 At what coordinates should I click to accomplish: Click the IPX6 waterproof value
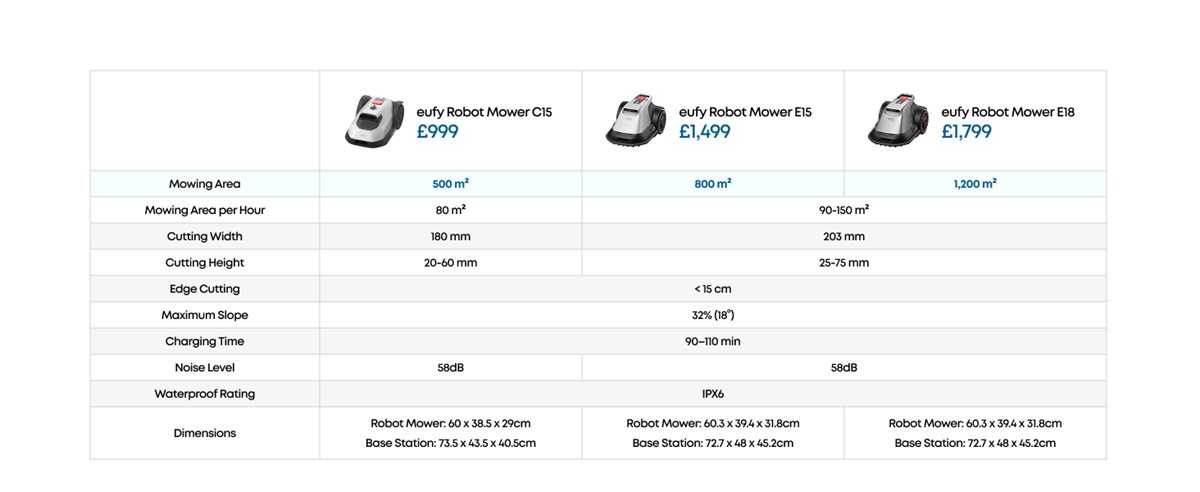pos(713,393)
